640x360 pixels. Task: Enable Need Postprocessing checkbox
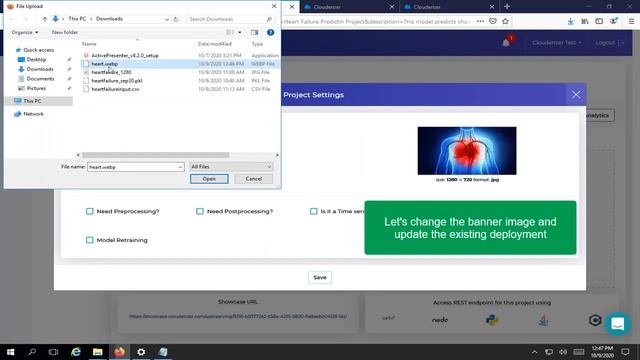pyautogui.click(x=200, y=211)
